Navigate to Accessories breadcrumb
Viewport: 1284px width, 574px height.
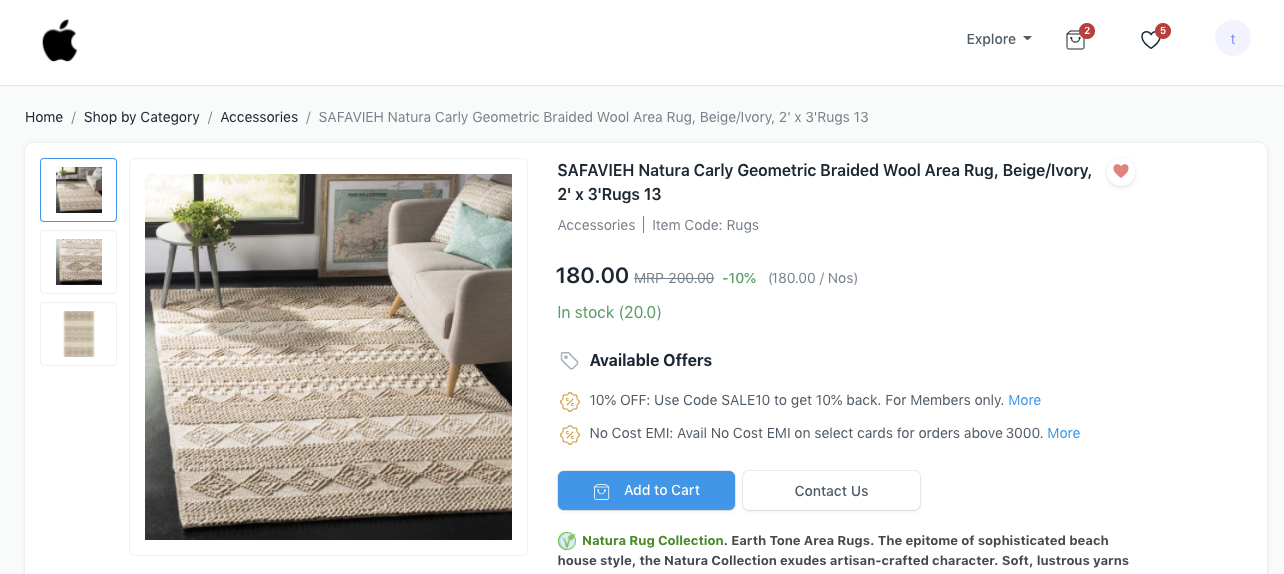(x=259, y=117)
